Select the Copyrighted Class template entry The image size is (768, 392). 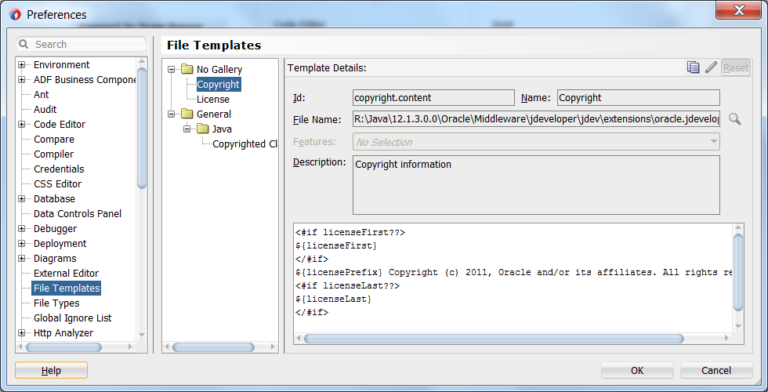245,144
